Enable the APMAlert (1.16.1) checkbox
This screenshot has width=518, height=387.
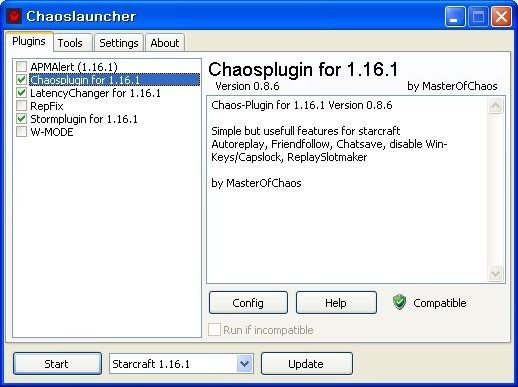pyautogui.click(x=22, y=67)
